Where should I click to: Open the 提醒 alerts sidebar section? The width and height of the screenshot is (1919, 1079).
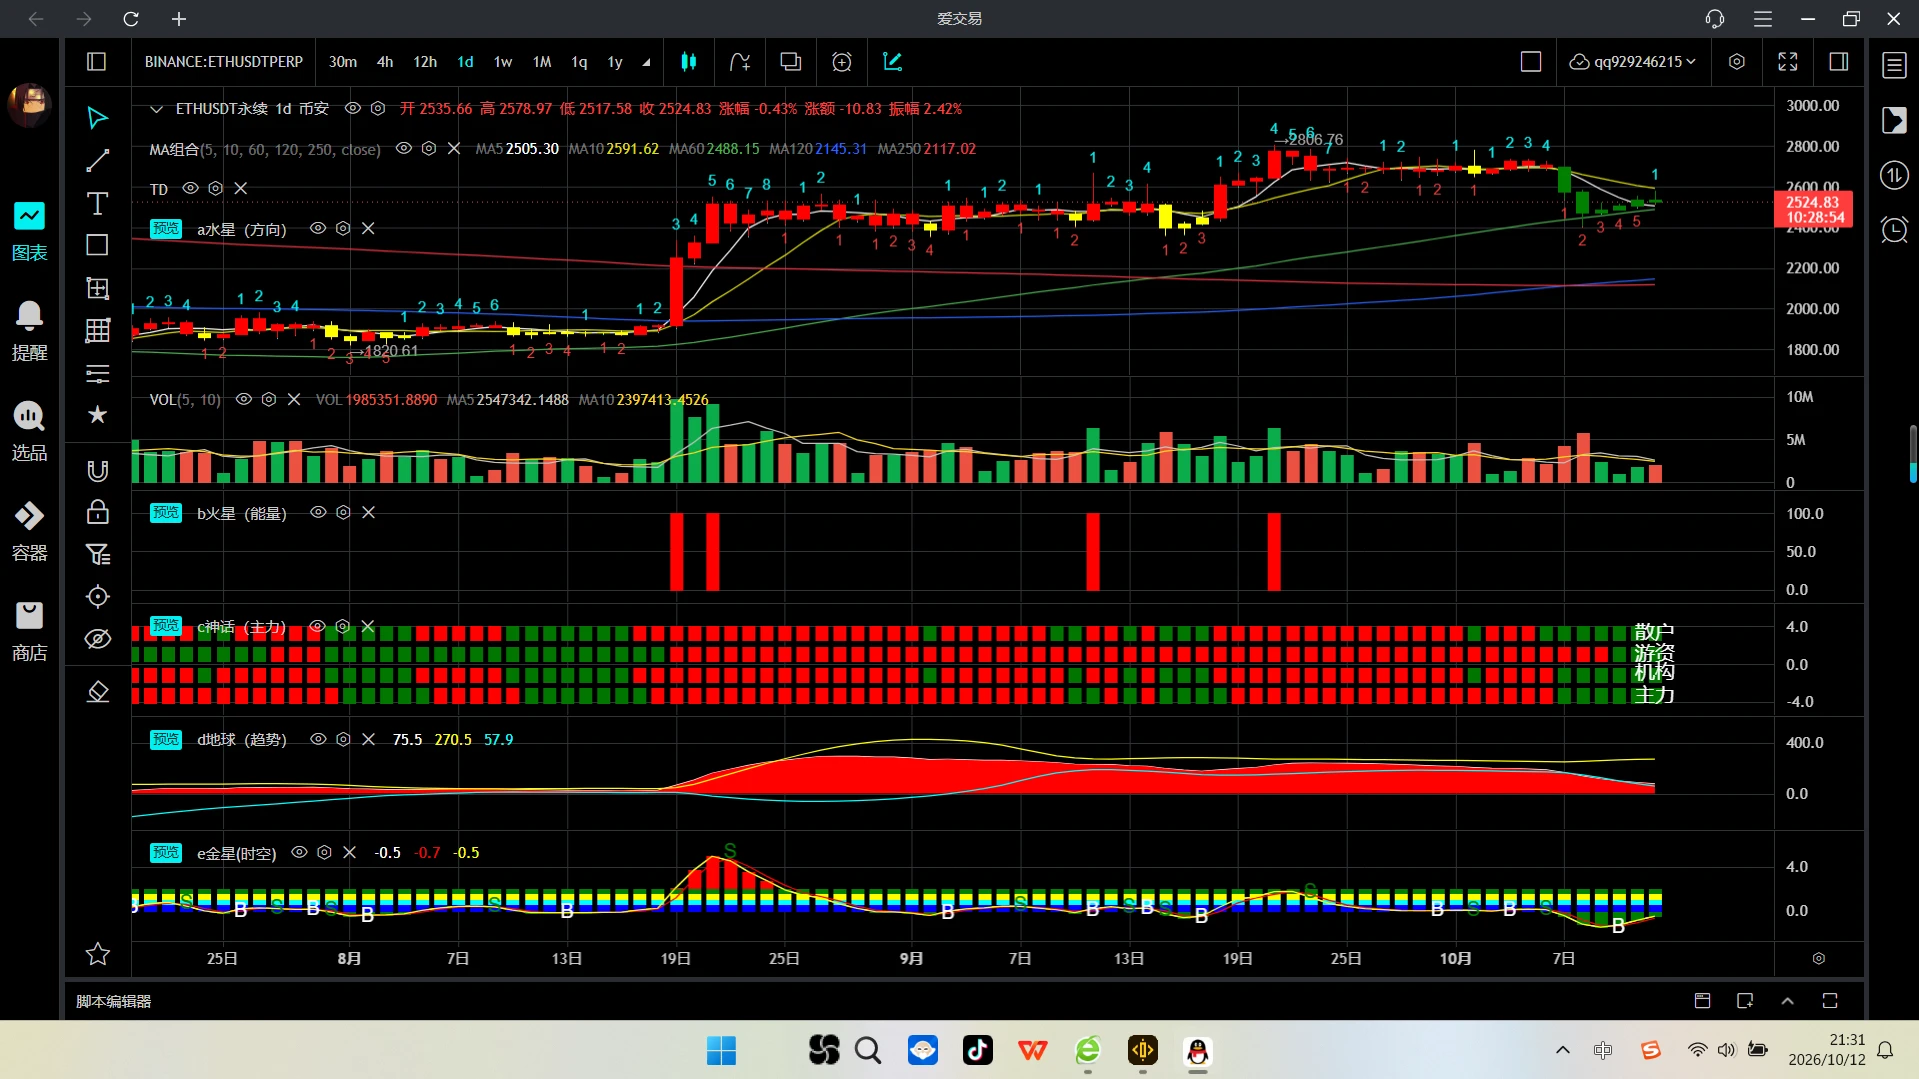(29, 331)
